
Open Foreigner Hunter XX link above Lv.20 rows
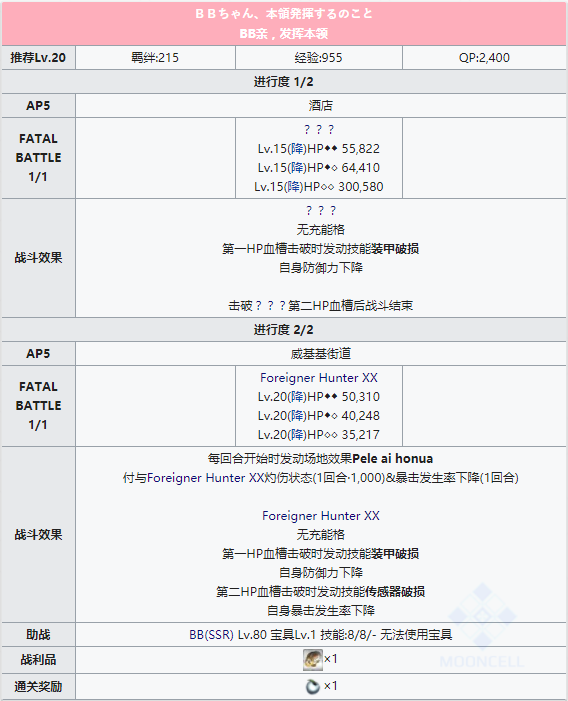click(x=319, y=378)
